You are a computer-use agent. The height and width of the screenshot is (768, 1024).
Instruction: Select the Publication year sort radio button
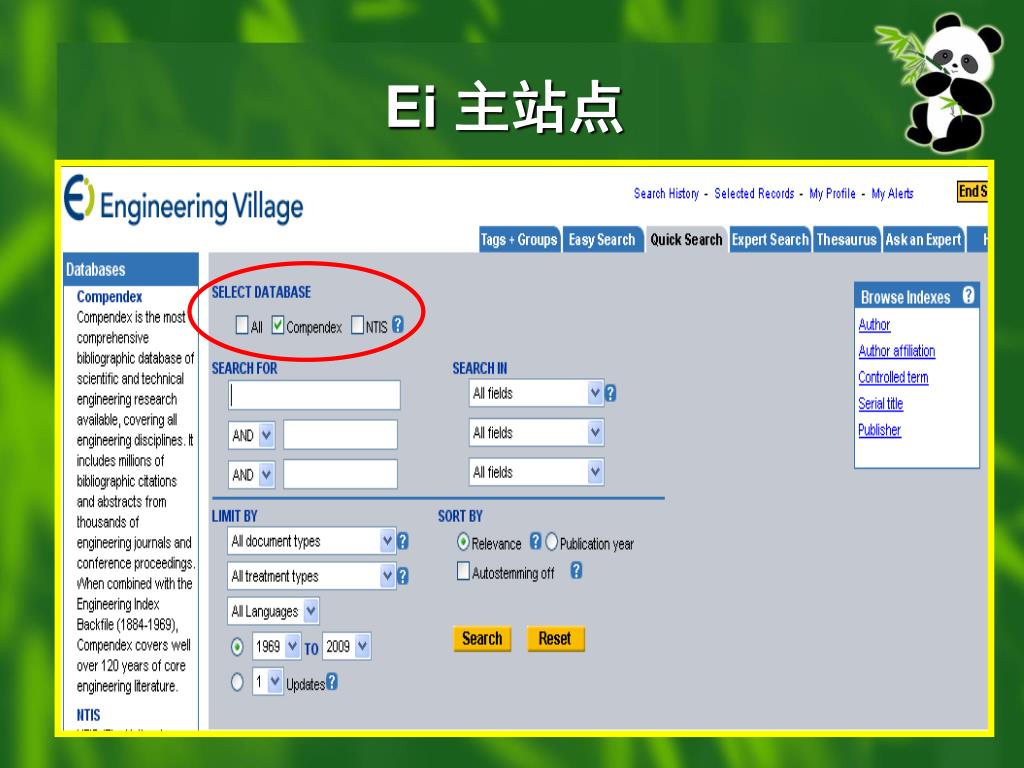[552, 542]
